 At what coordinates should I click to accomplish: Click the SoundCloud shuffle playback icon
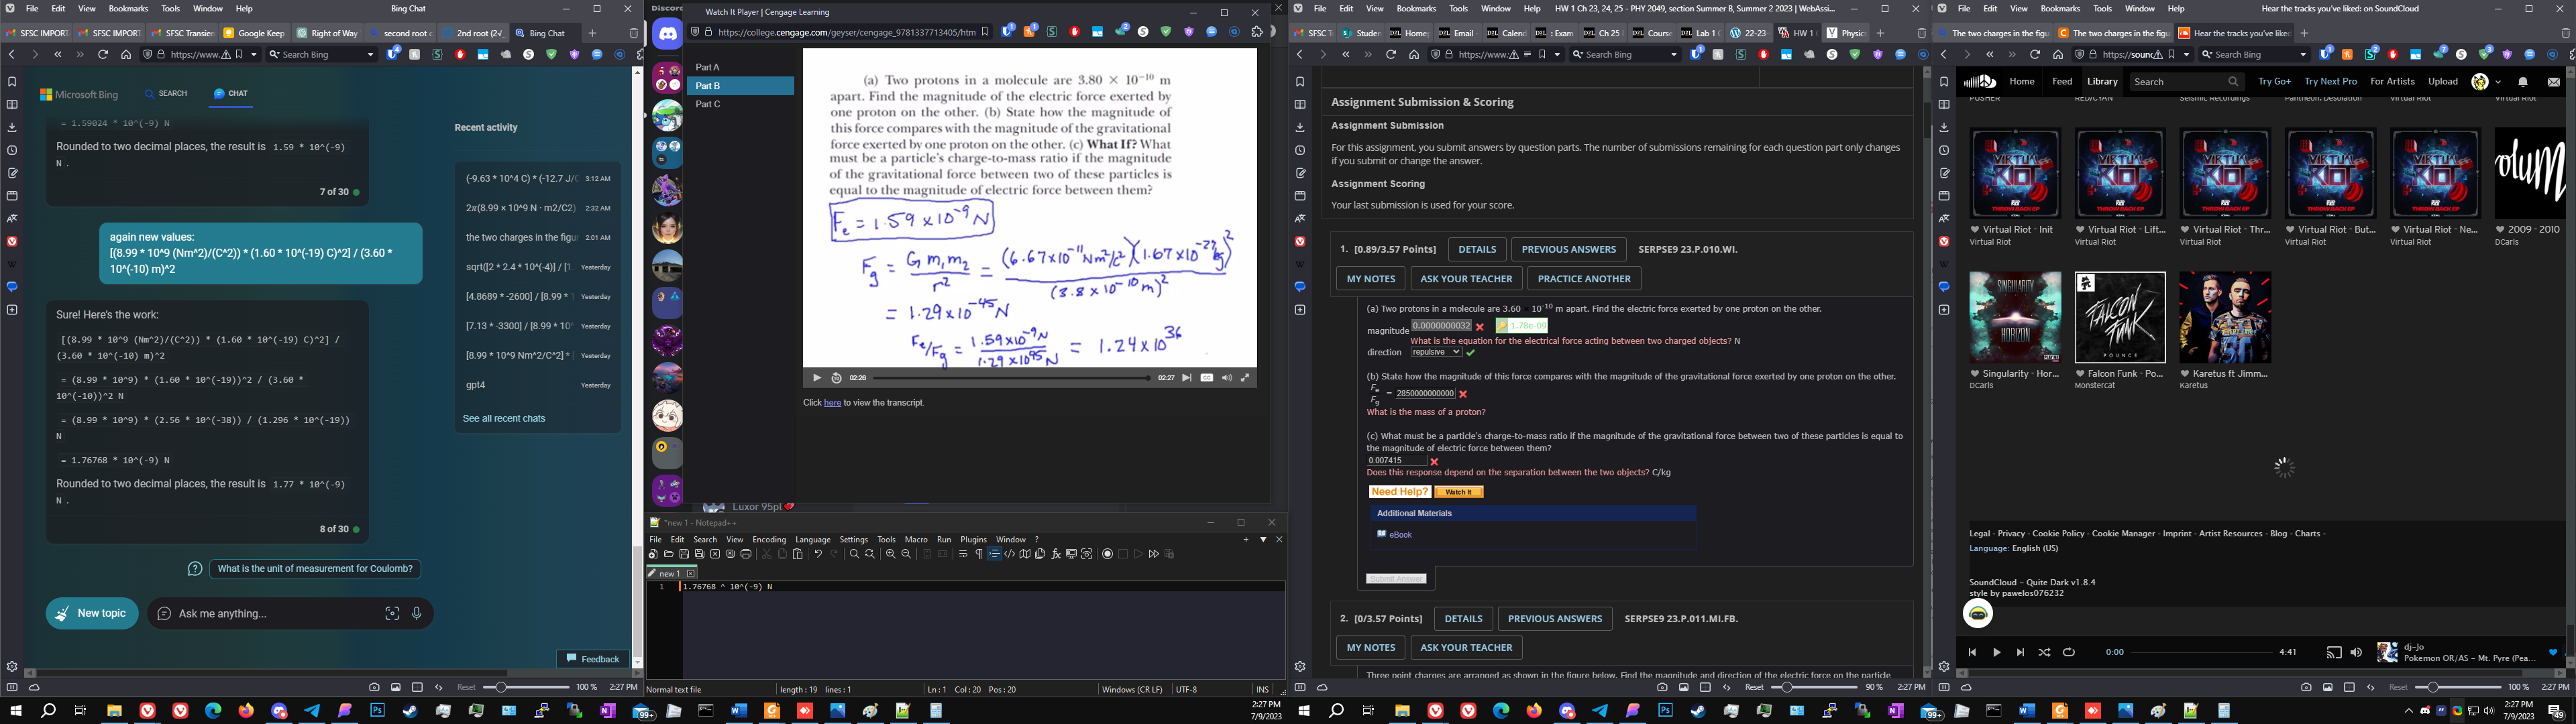(x=2044, y=652)
